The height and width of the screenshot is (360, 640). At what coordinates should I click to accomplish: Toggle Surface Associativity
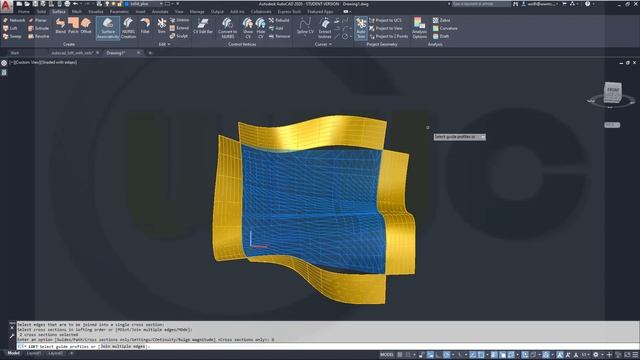[x=108, y=28]
